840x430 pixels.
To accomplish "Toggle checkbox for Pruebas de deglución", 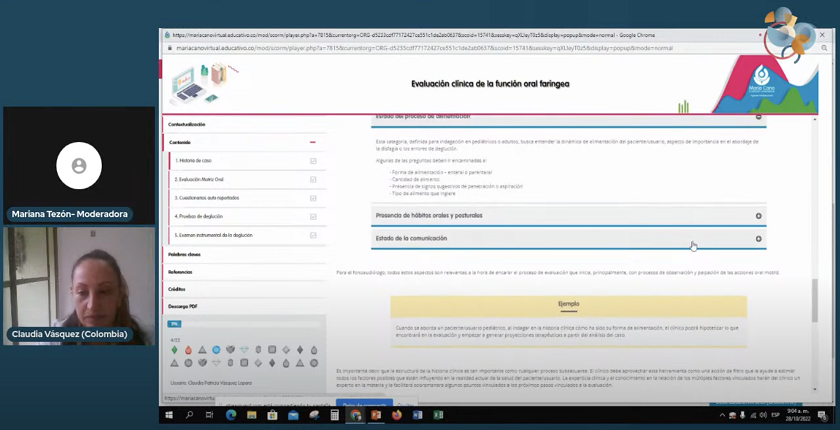I will point(313,217).
